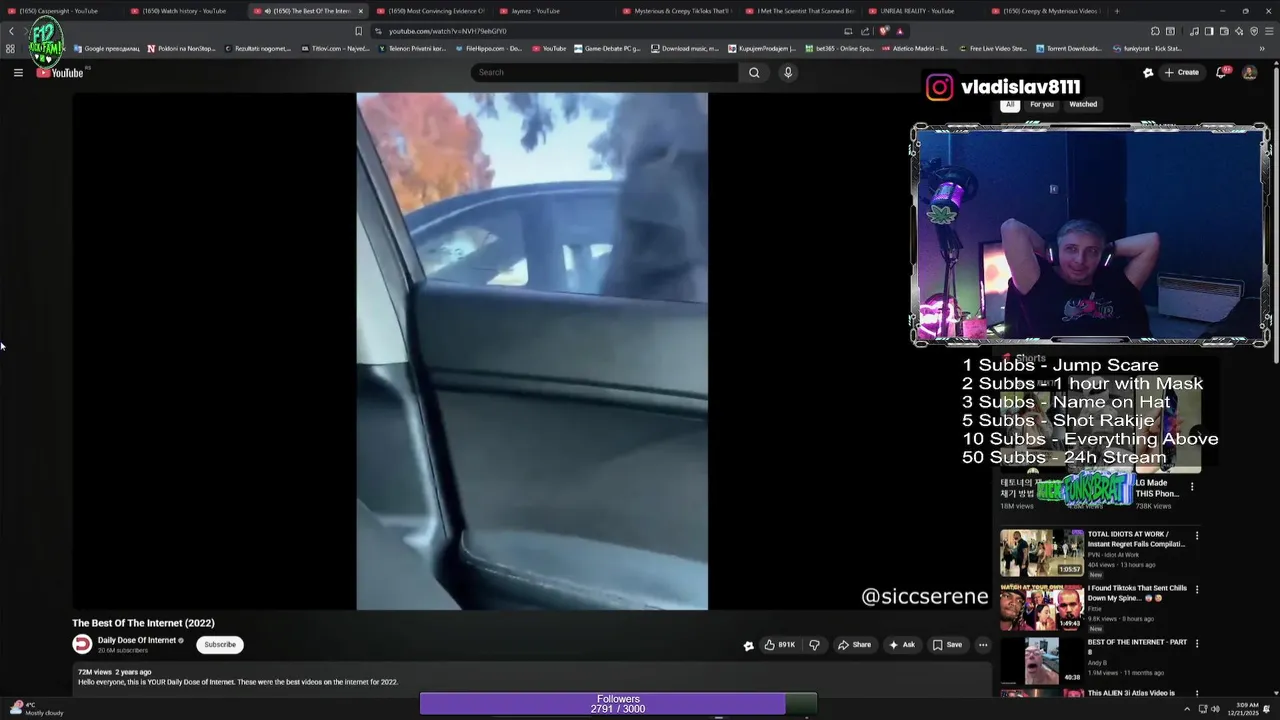Open BEST OF THE INTERNET PART 8 thumbnail
1280x720 pixels.
[1041, 661]
